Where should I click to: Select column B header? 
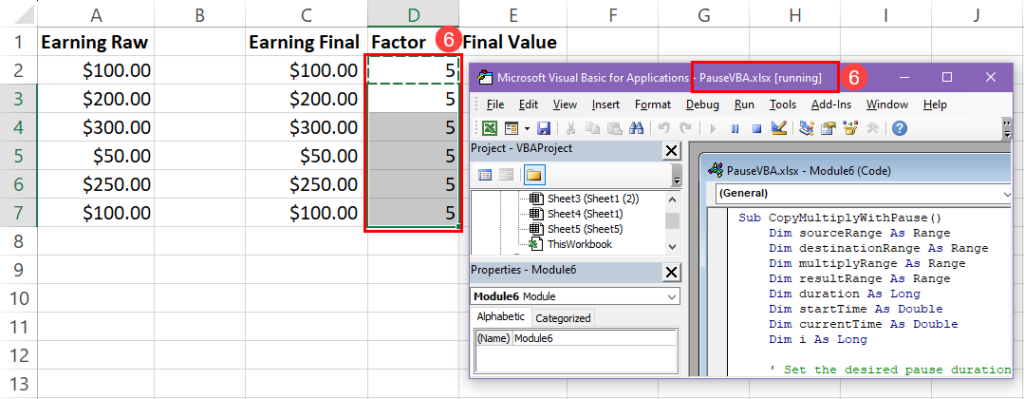[x=200, y=14]
